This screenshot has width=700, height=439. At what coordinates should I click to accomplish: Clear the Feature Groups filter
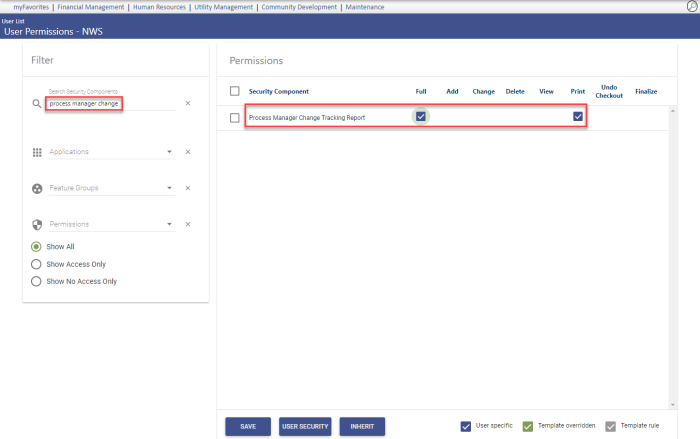tap(188, 188)
